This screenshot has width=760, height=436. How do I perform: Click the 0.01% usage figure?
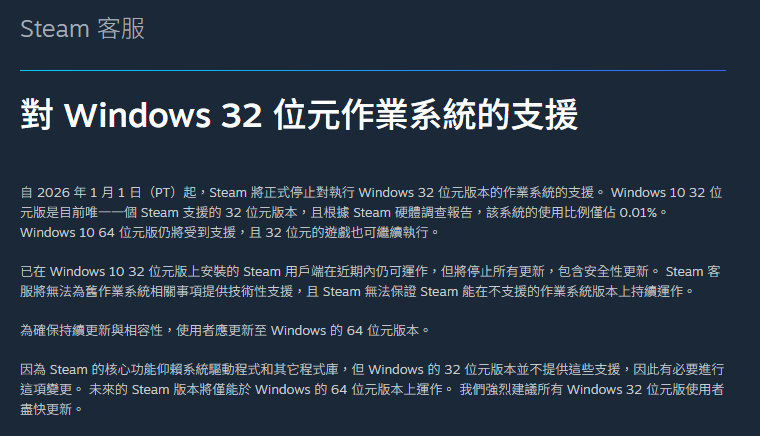point(638,213)
